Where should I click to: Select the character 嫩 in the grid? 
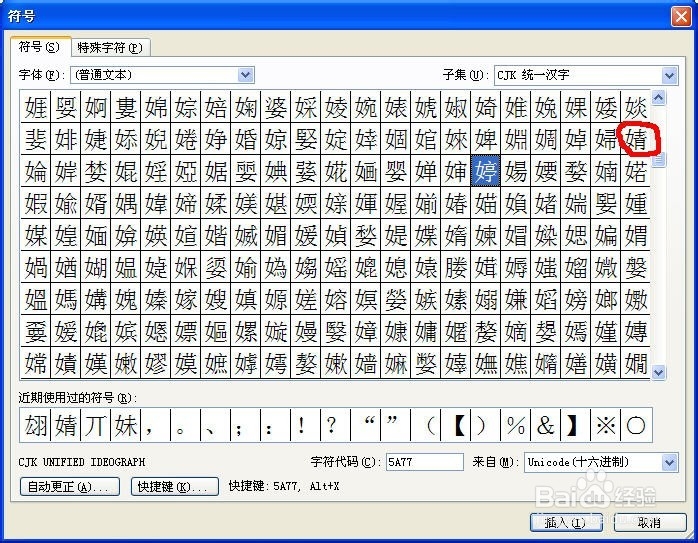[x=126, y=364]
